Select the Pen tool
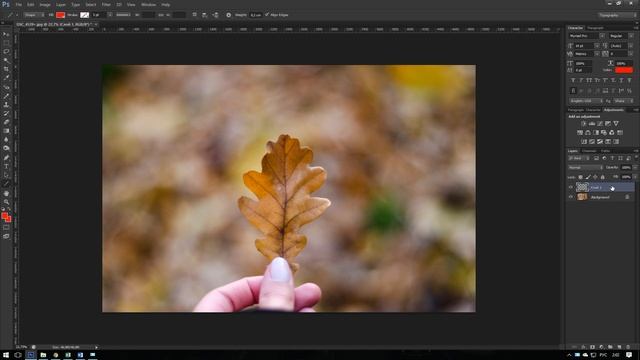Screen dimensions: 640x360 [6, 158]
